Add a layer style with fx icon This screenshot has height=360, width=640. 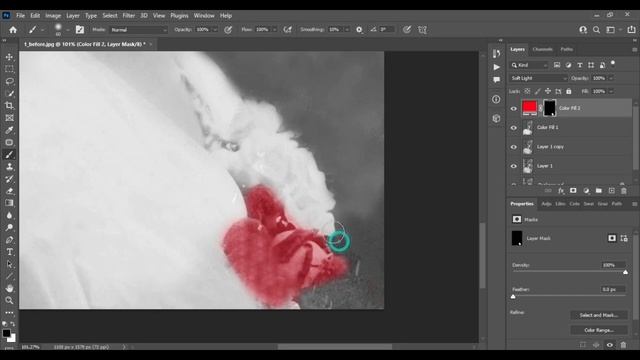click(561, 191)
